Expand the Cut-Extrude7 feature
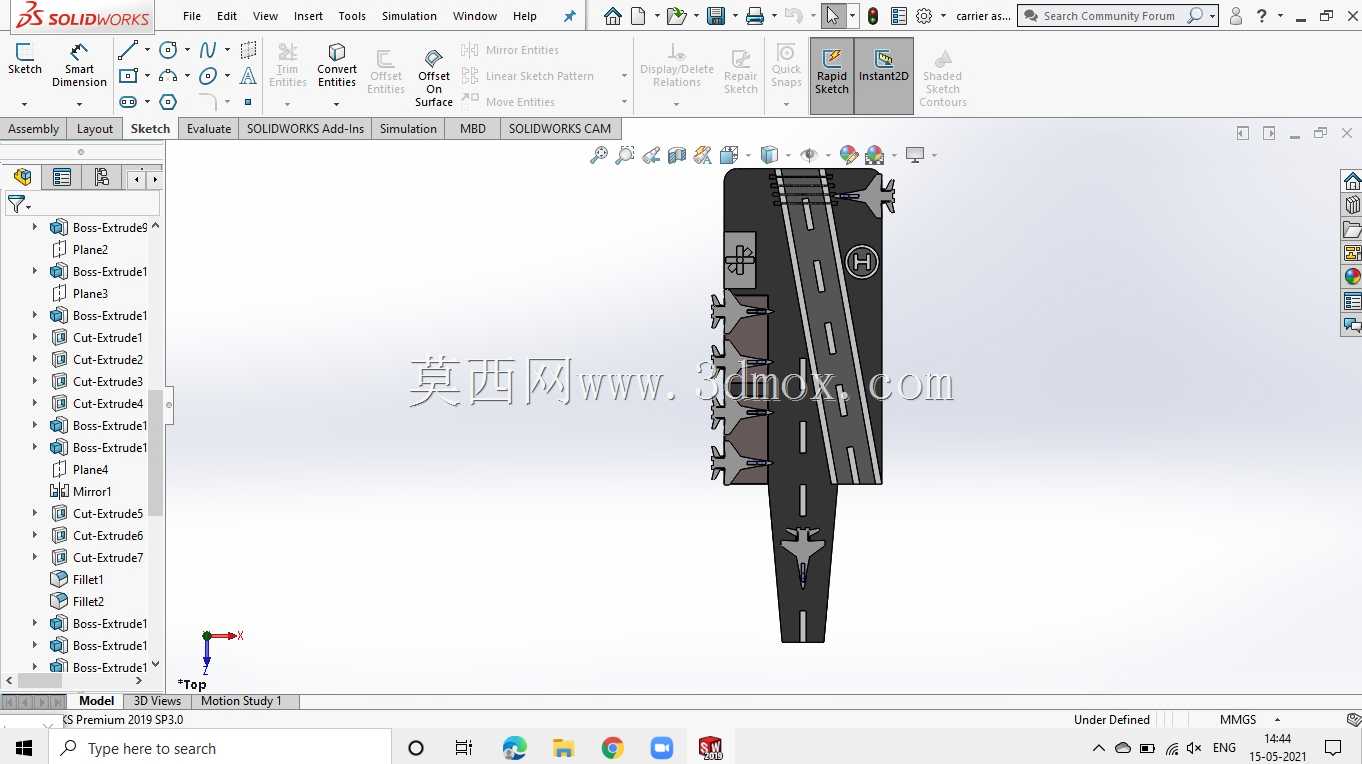1362x764 pixels. [x=35, y=557]
